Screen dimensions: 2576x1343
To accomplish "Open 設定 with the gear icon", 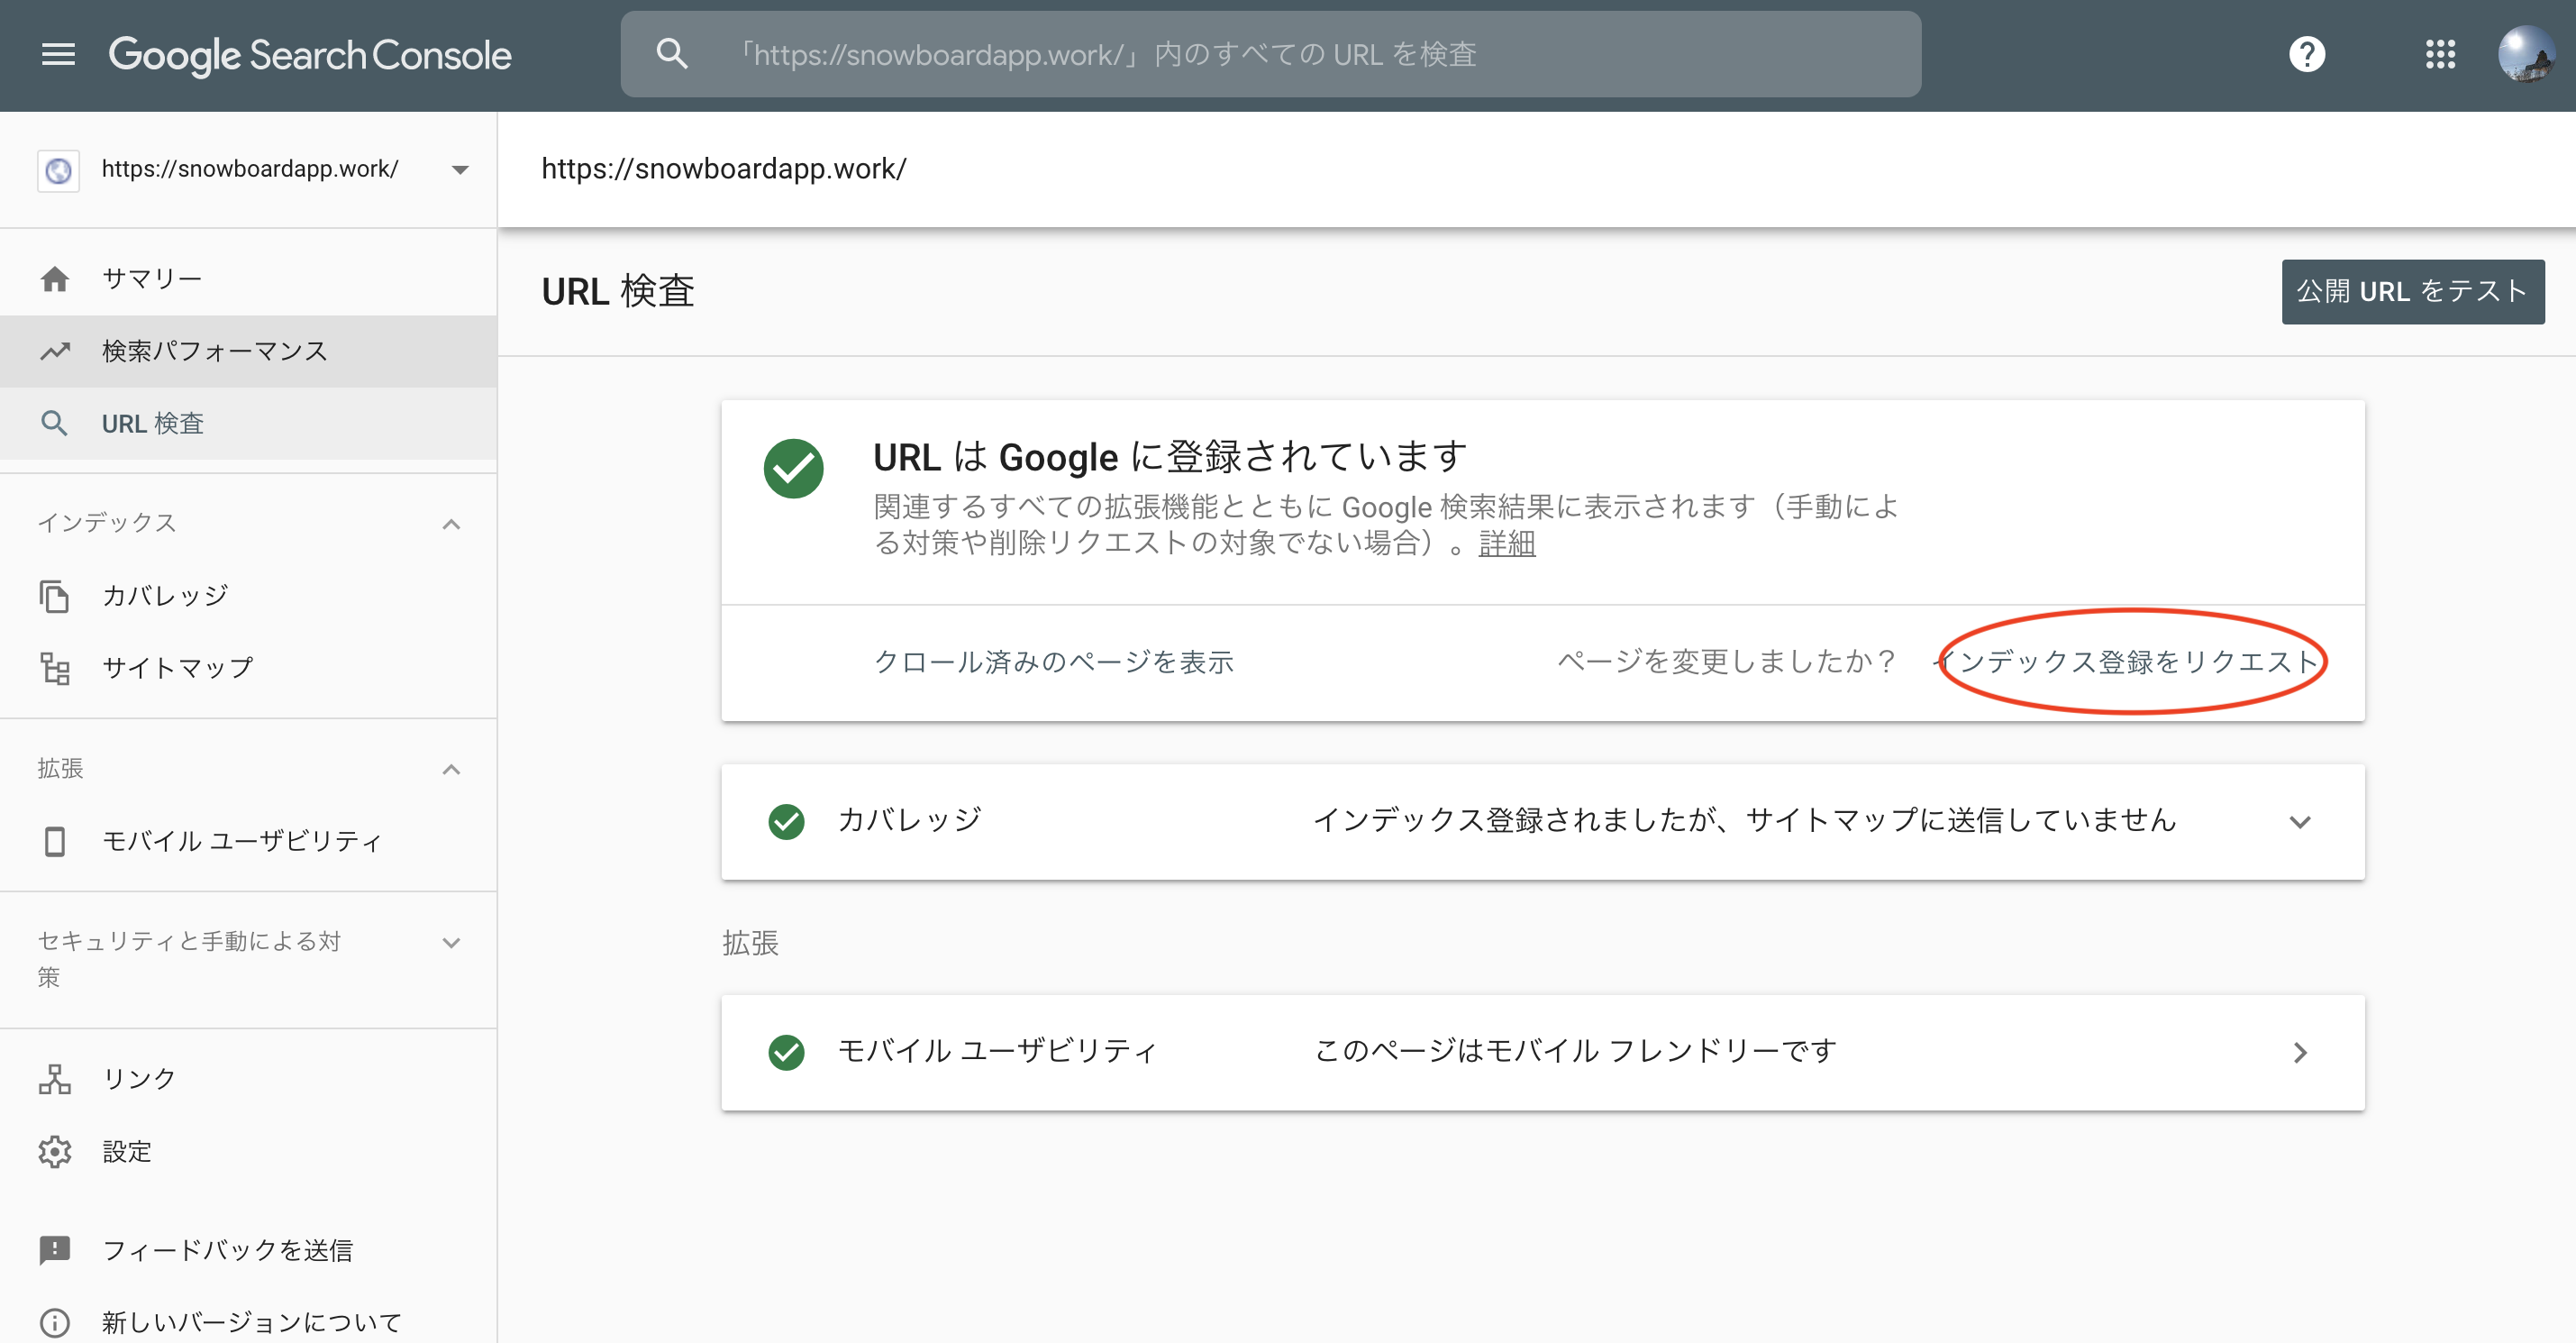I will pyautogui.click(x=126, y=1151).
